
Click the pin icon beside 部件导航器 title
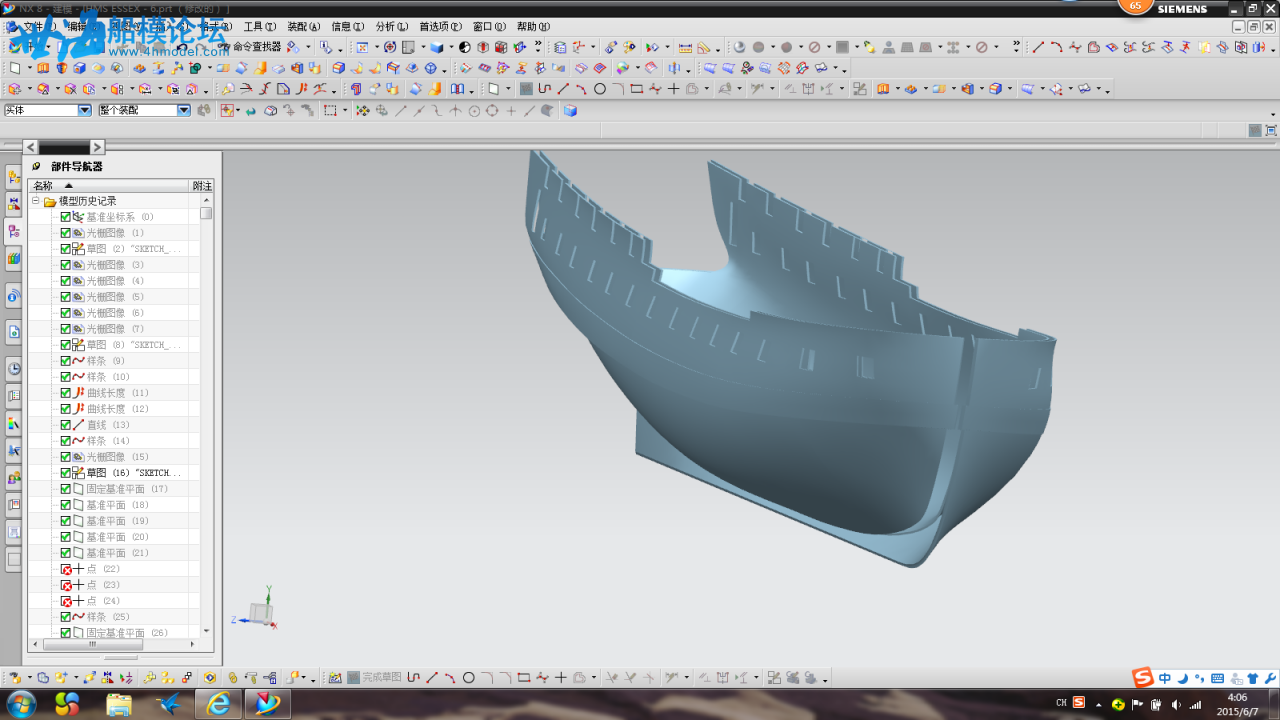37,166
